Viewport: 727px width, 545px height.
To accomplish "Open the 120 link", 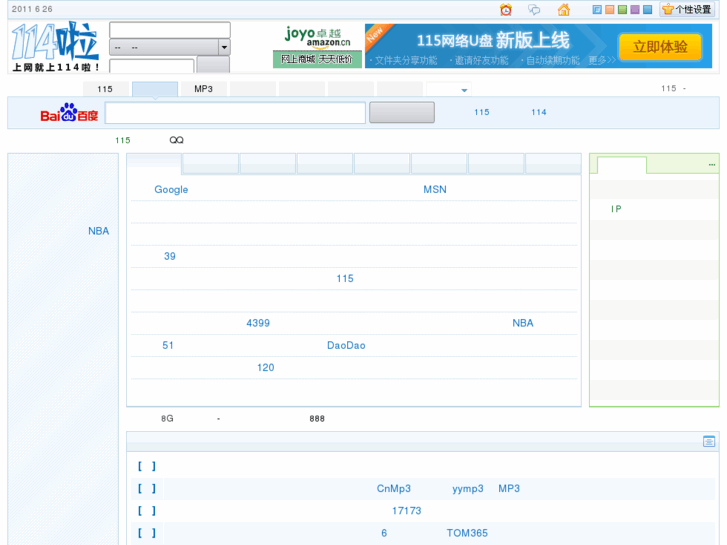I will click(x=266, y=367).
